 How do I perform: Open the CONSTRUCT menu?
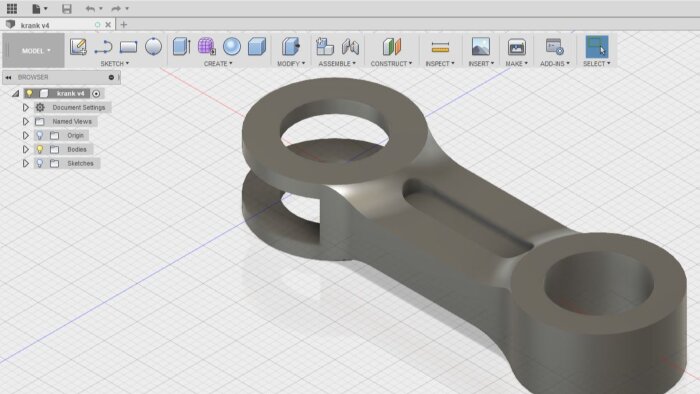coord(392,64)
